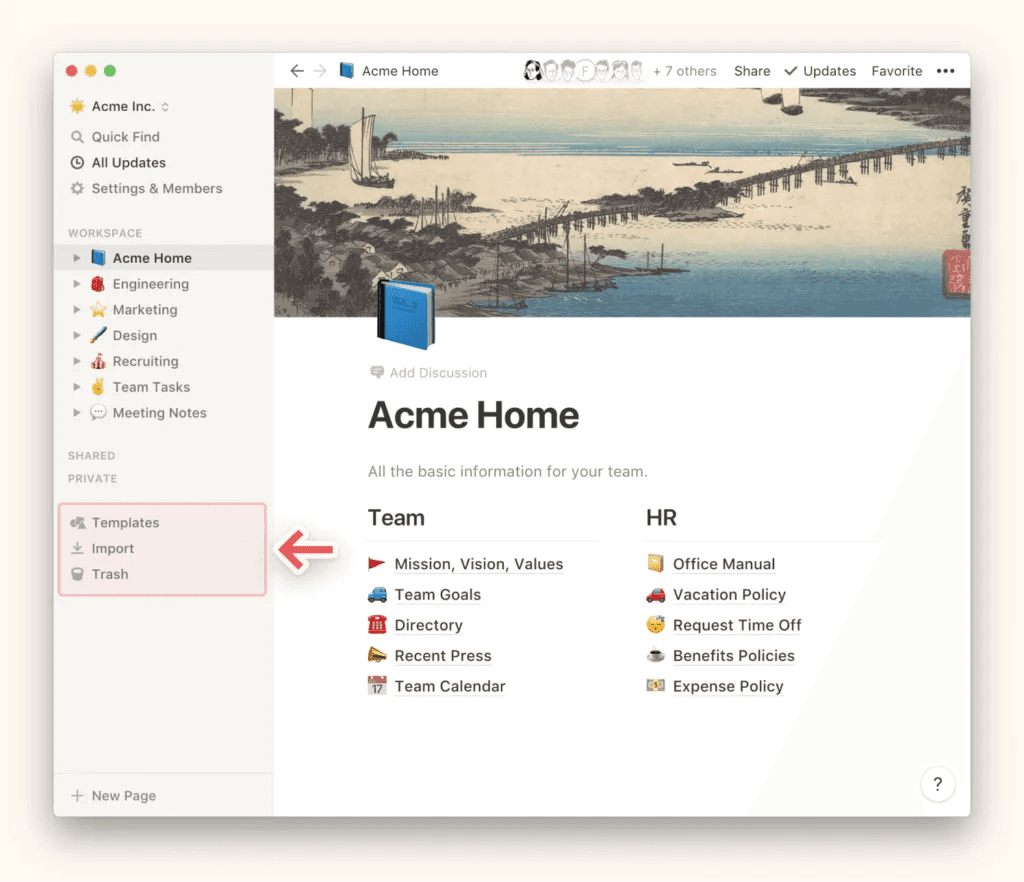
Task: Click the first member avatar in top bar
Action: 533,71
